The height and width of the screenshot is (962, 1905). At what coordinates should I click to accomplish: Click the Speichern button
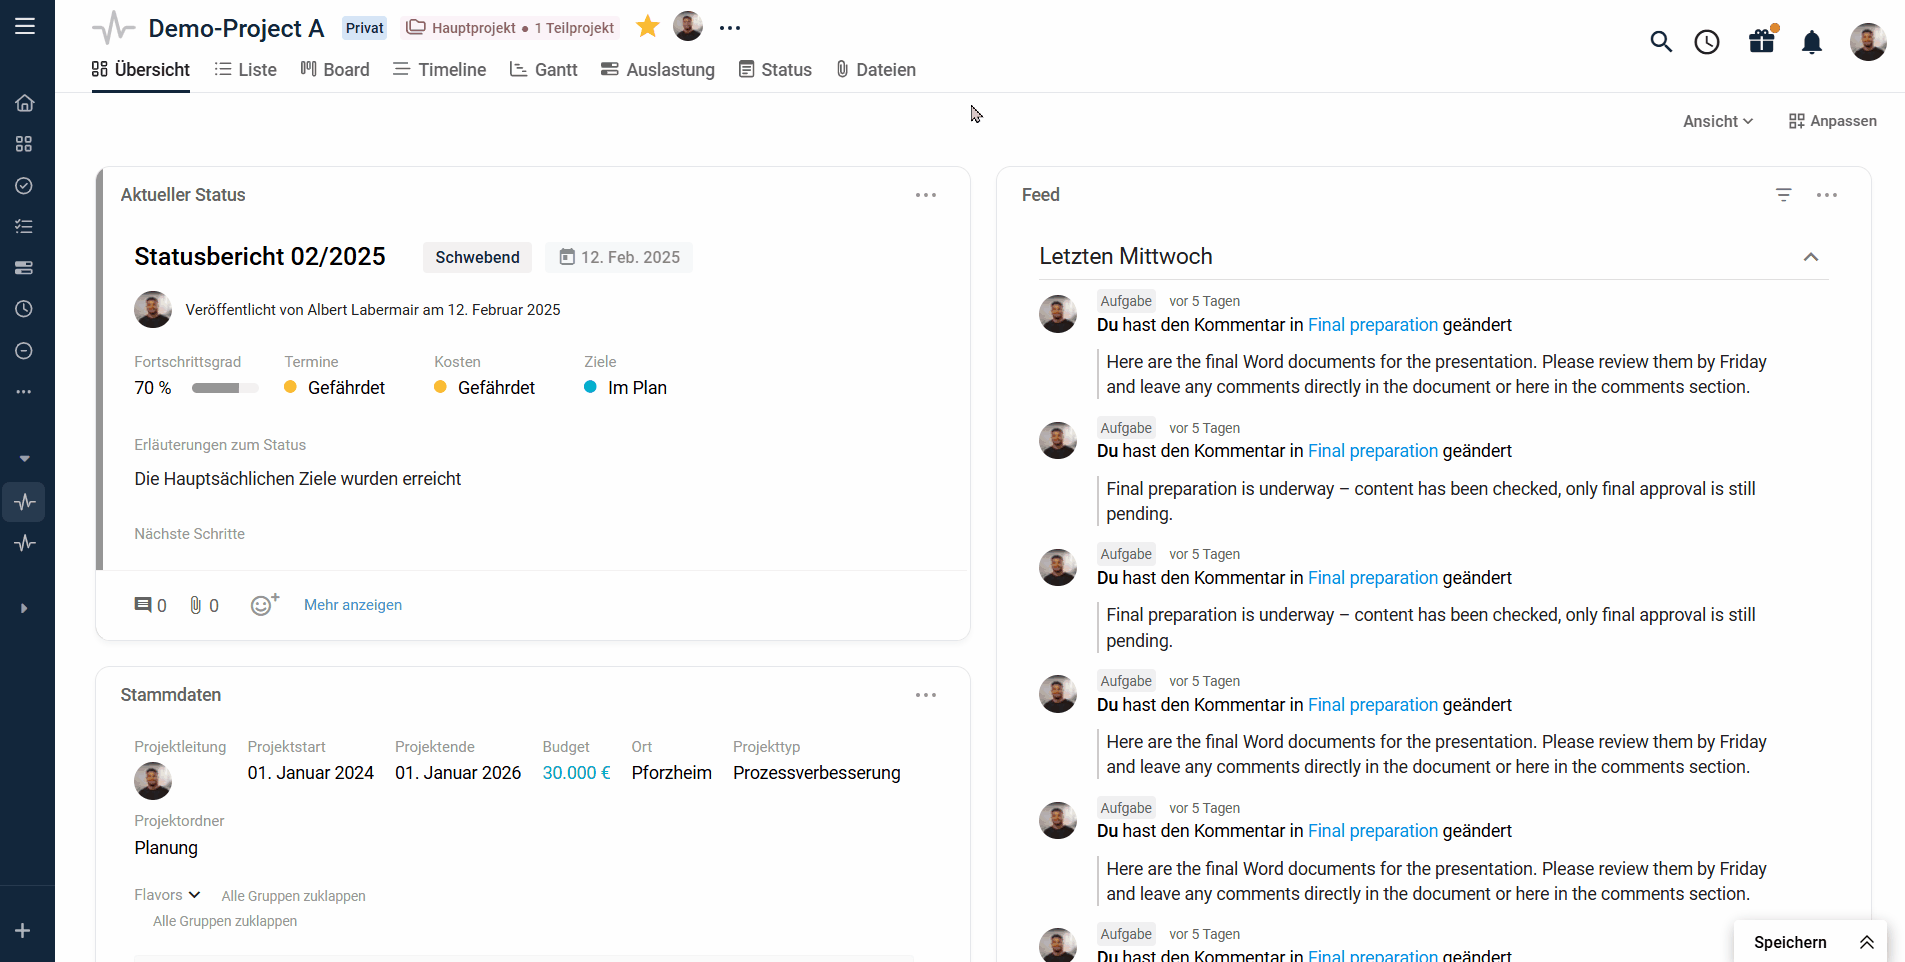coord(1790,942)
